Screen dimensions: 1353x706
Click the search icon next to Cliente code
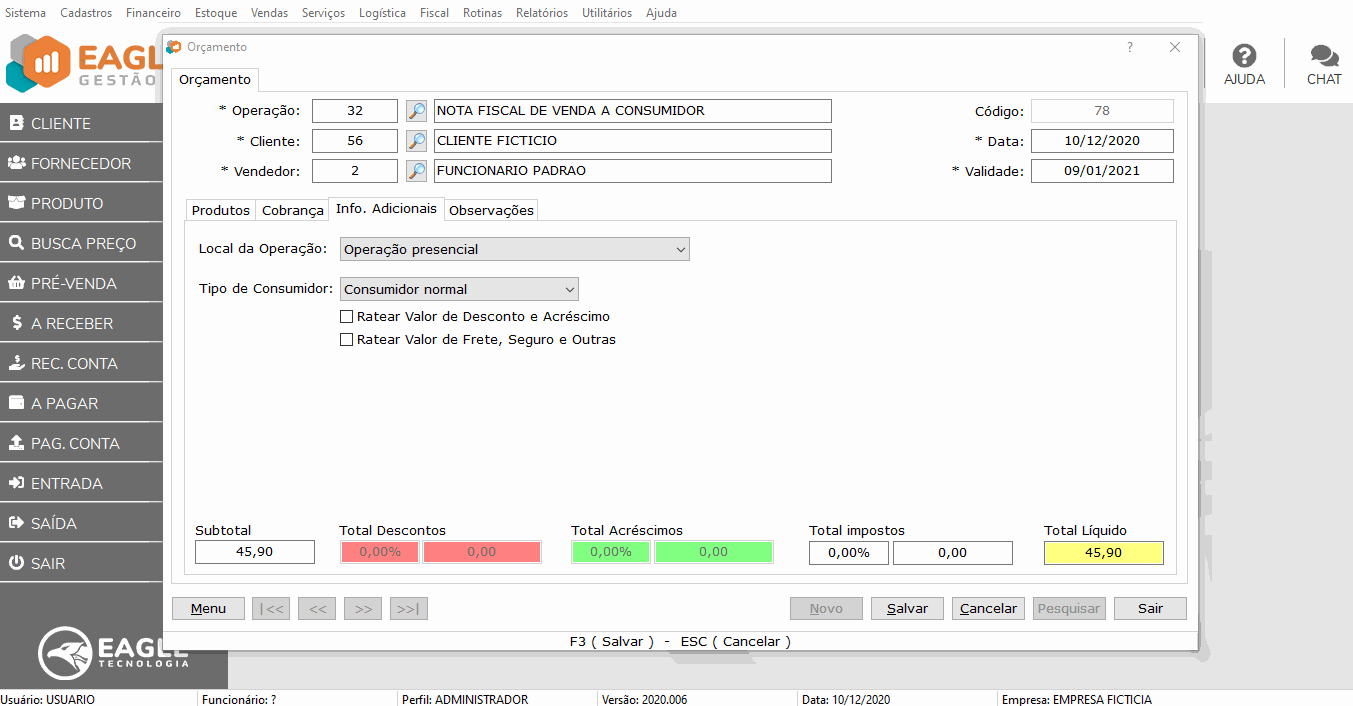click(x=417, y=141)
